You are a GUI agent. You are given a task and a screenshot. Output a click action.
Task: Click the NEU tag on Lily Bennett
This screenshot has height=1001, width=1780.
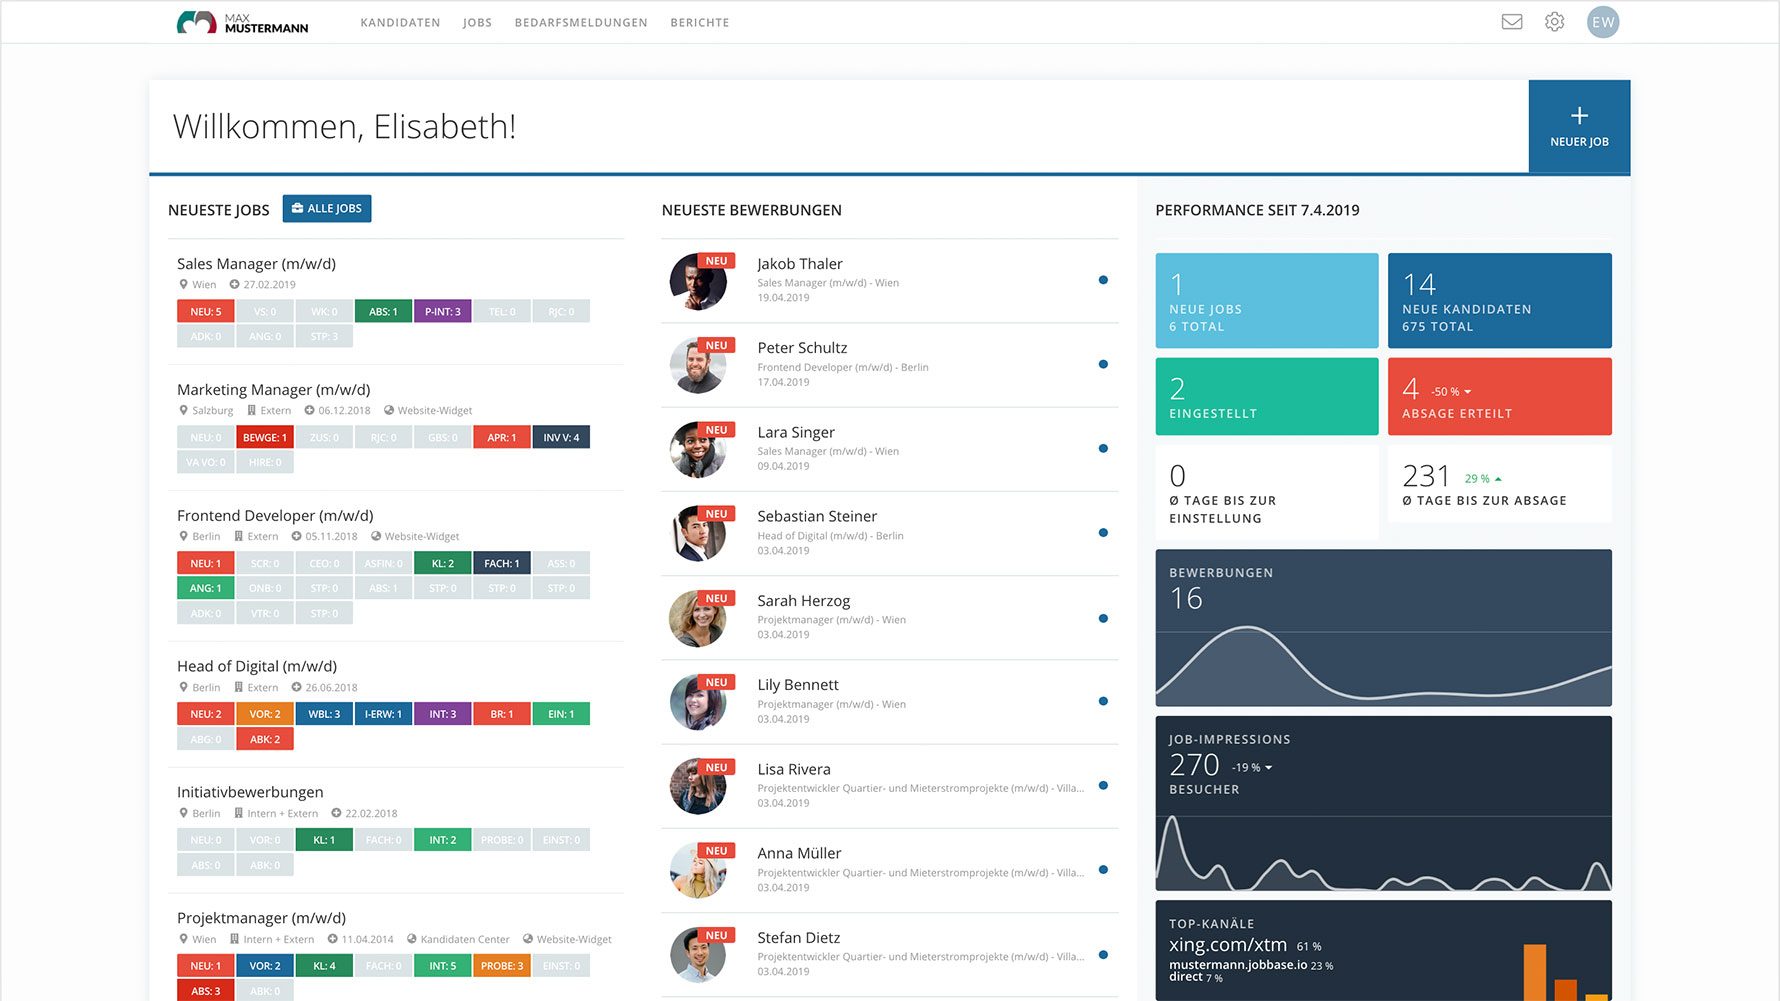click(716, 682)
